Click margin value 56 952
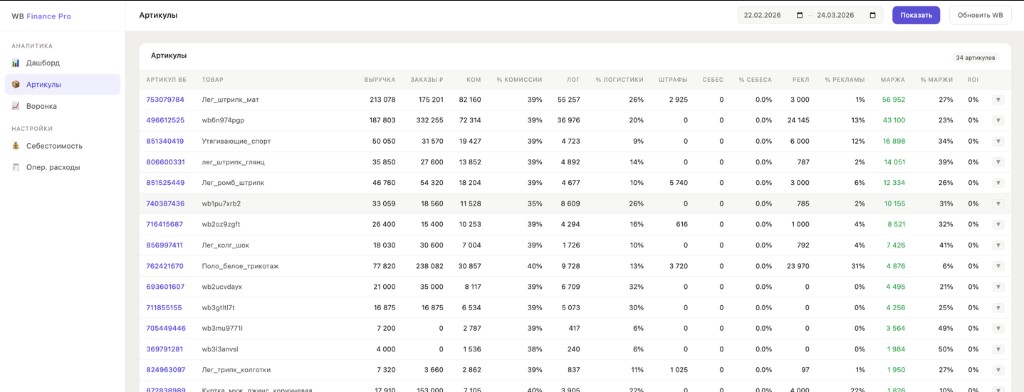The height and width of the screenshot is (392, 1024). point(893,99)
